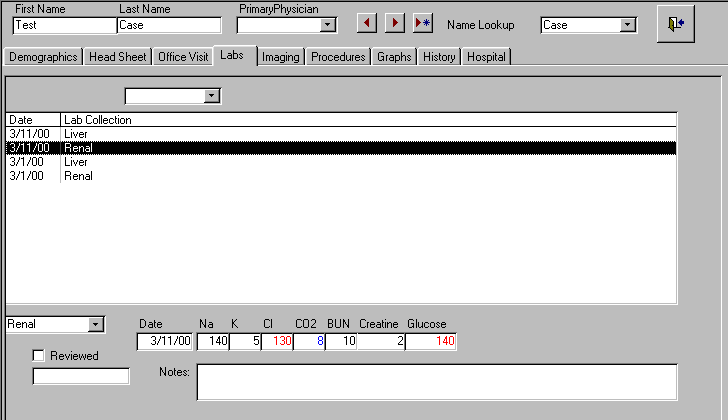Expand the Primary Physician dropdown
This screenshot has width=728, height=420.
click(328, 25)
